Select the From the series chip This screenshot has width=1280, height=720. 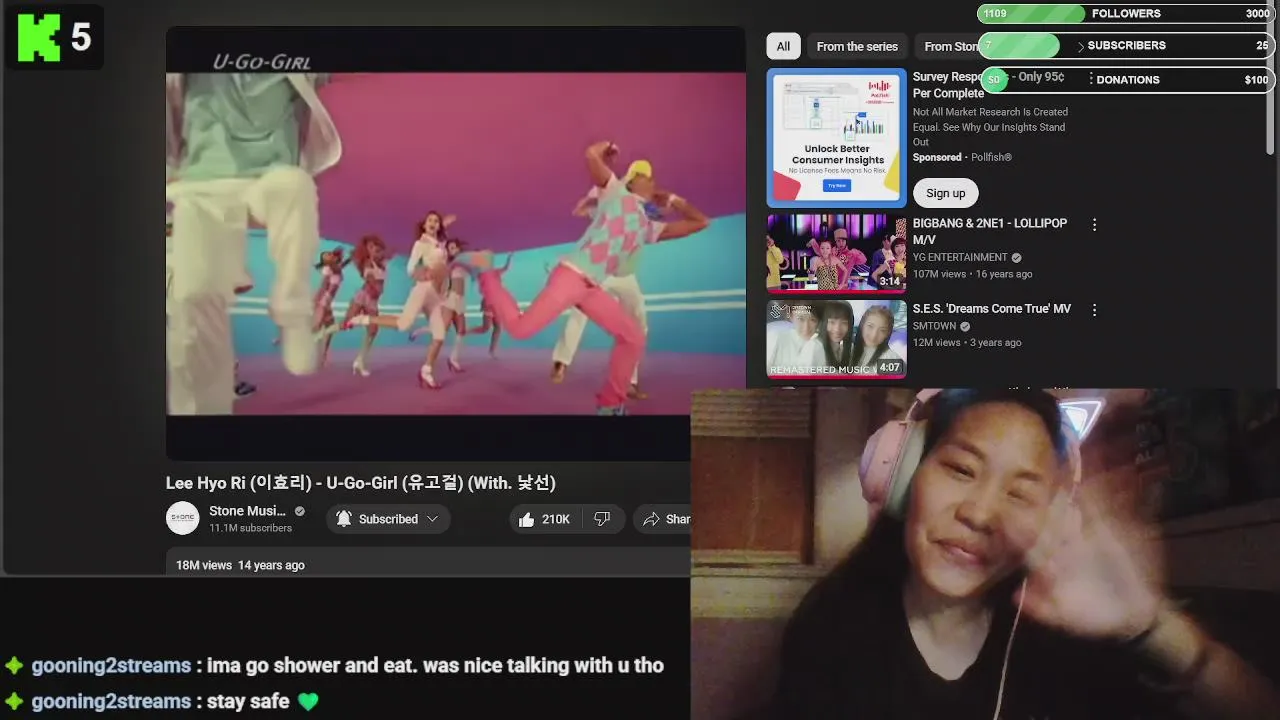pyautogui.click(x=857, y=46)
